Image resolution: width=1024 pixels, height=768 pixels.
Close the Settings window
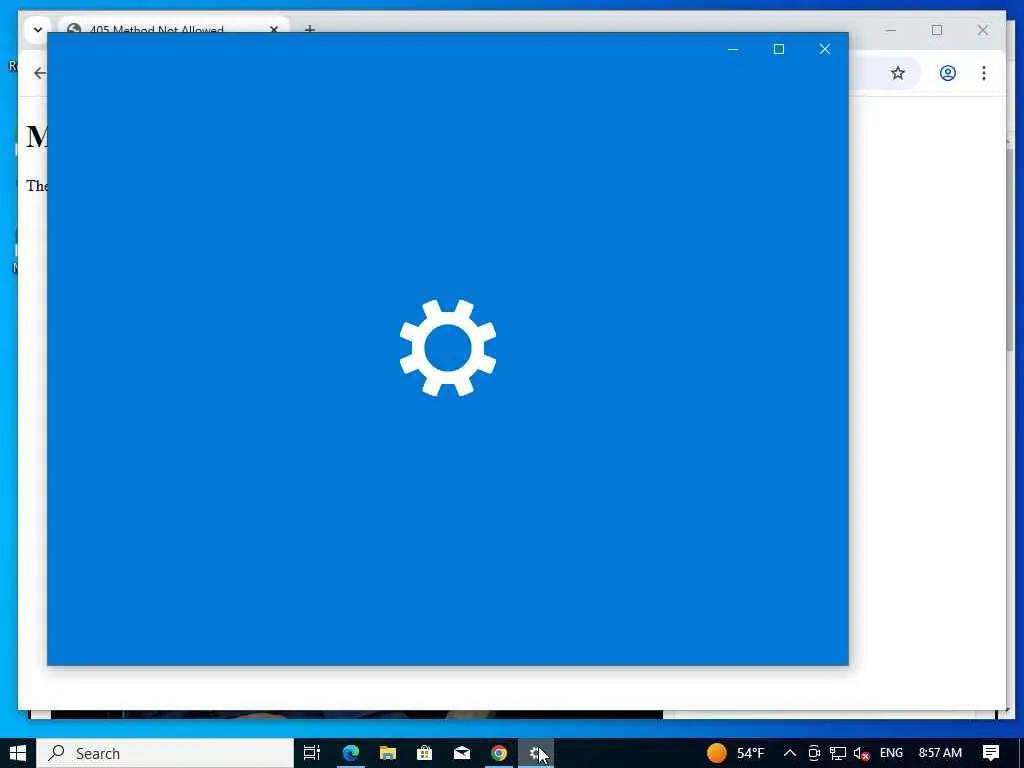click(x=825, y=49)
